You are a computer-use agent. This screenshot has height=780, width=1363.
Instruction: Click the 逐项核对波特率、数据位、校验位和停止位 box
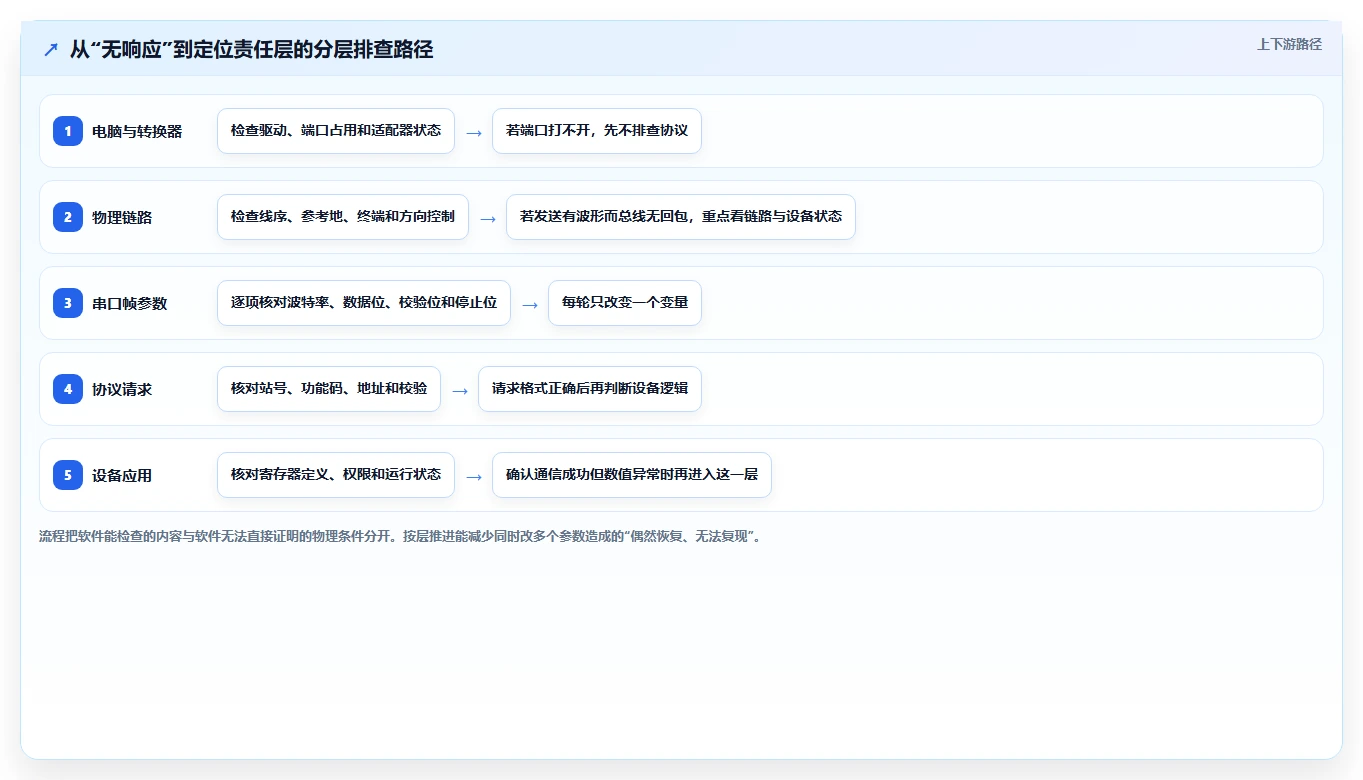[x=364, y=303]
